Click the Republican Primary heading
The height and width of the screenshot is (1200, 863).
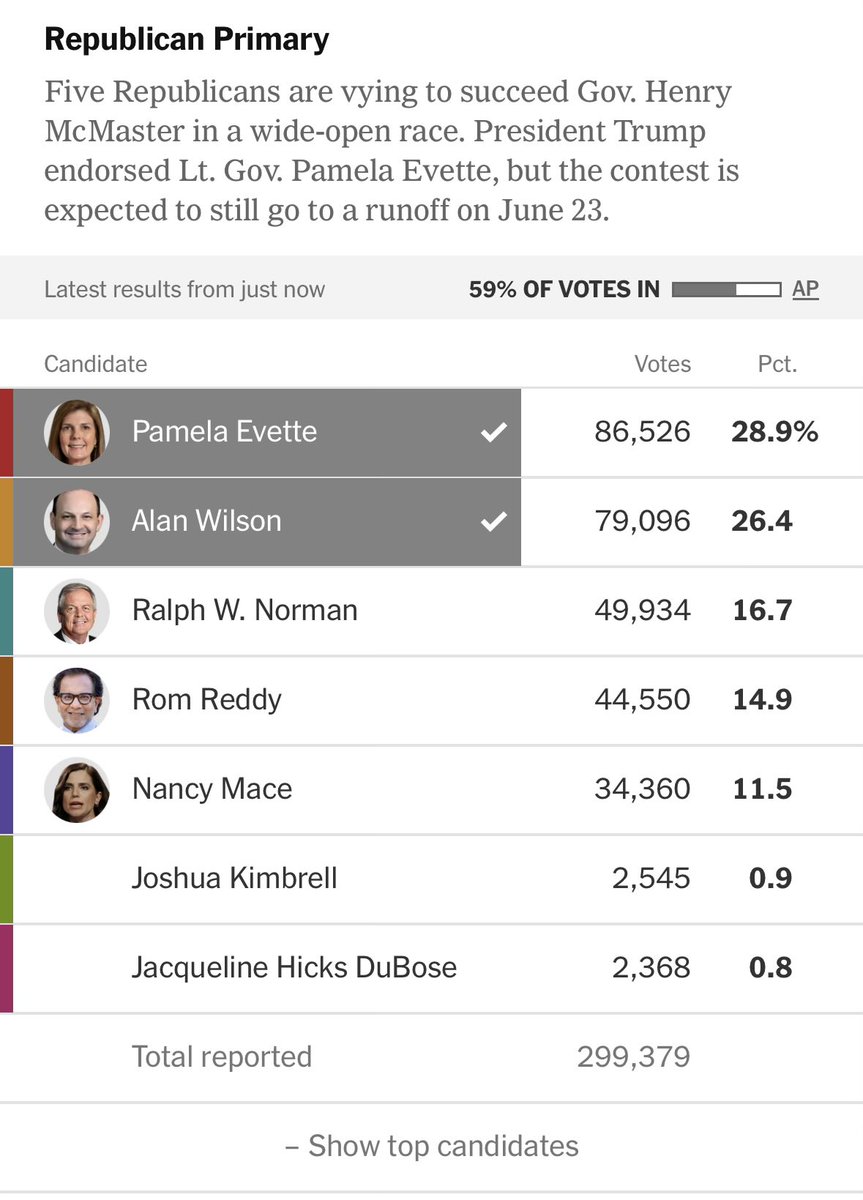[x=186, y=39]
